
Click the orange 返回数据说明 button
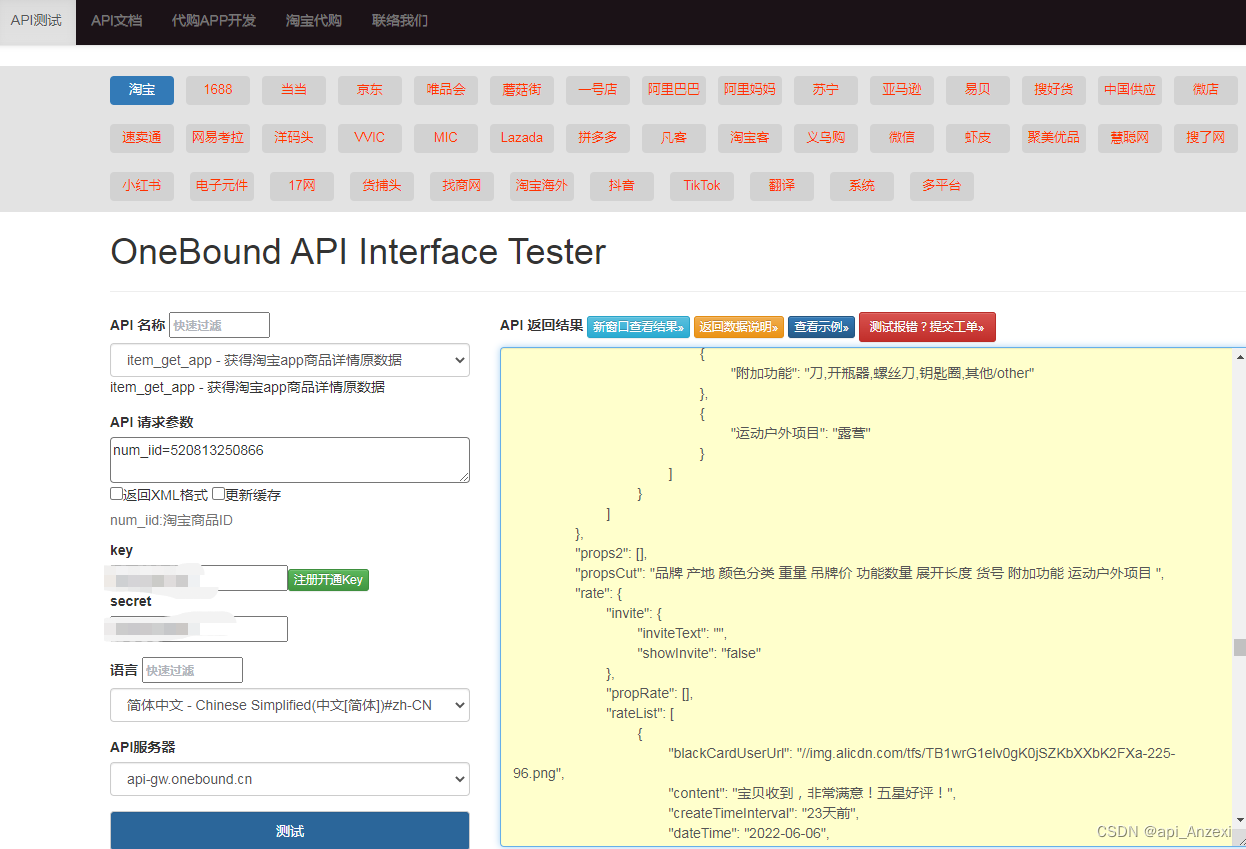[739, 327]
